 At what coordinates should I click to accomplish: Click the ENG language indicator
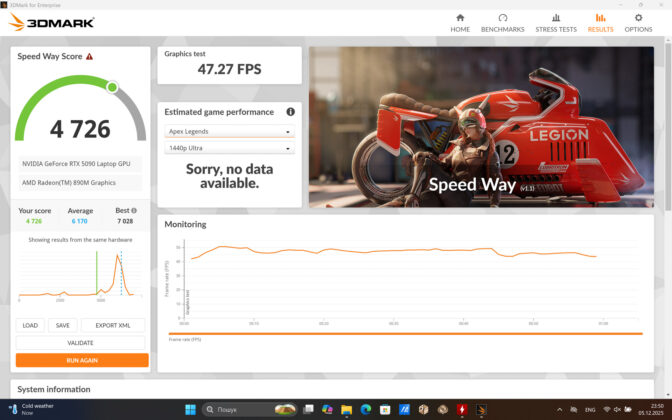(590, 410)
